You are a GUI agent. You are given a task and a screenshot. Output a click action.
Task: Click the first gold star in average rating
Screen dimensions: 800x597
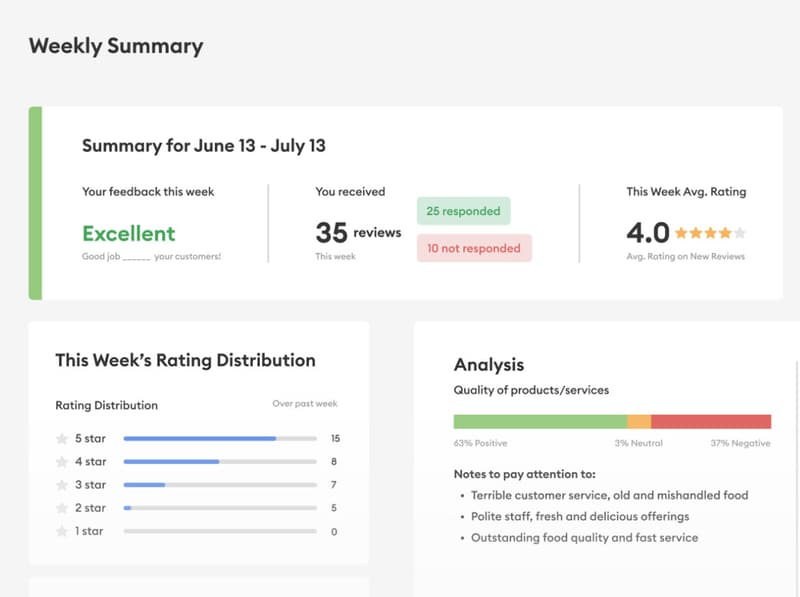coord(681,233)
